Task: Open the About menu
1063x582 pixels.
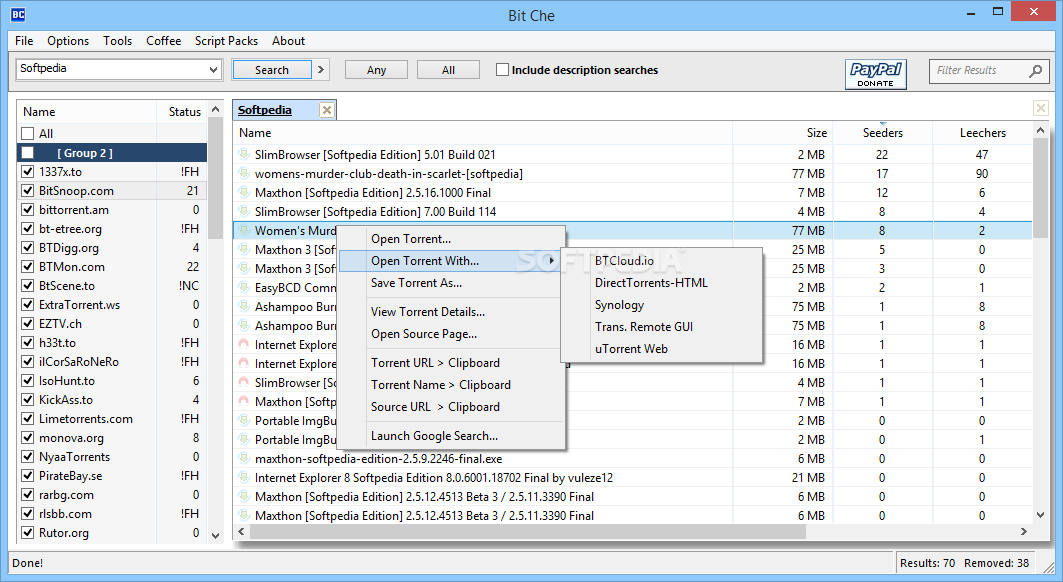Action: (x=288, y=41)
